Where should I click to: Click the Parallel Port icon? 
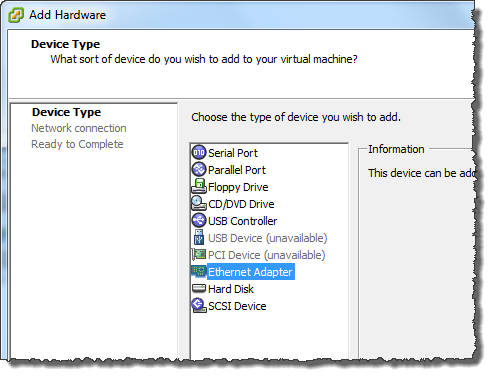tap(199, 169)
